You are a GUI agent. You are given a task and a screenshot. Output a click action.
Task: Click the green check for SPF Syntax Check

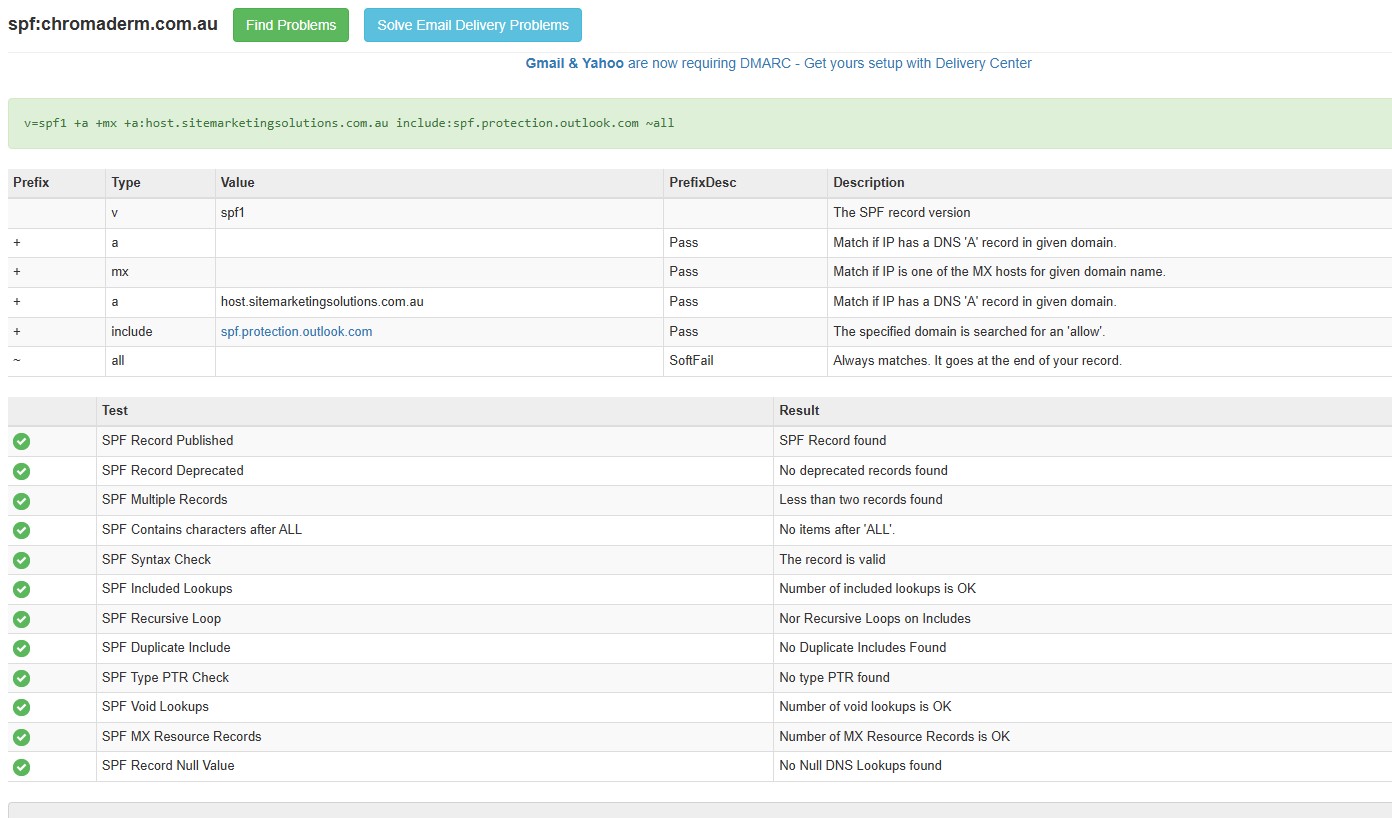pos(21,560)
